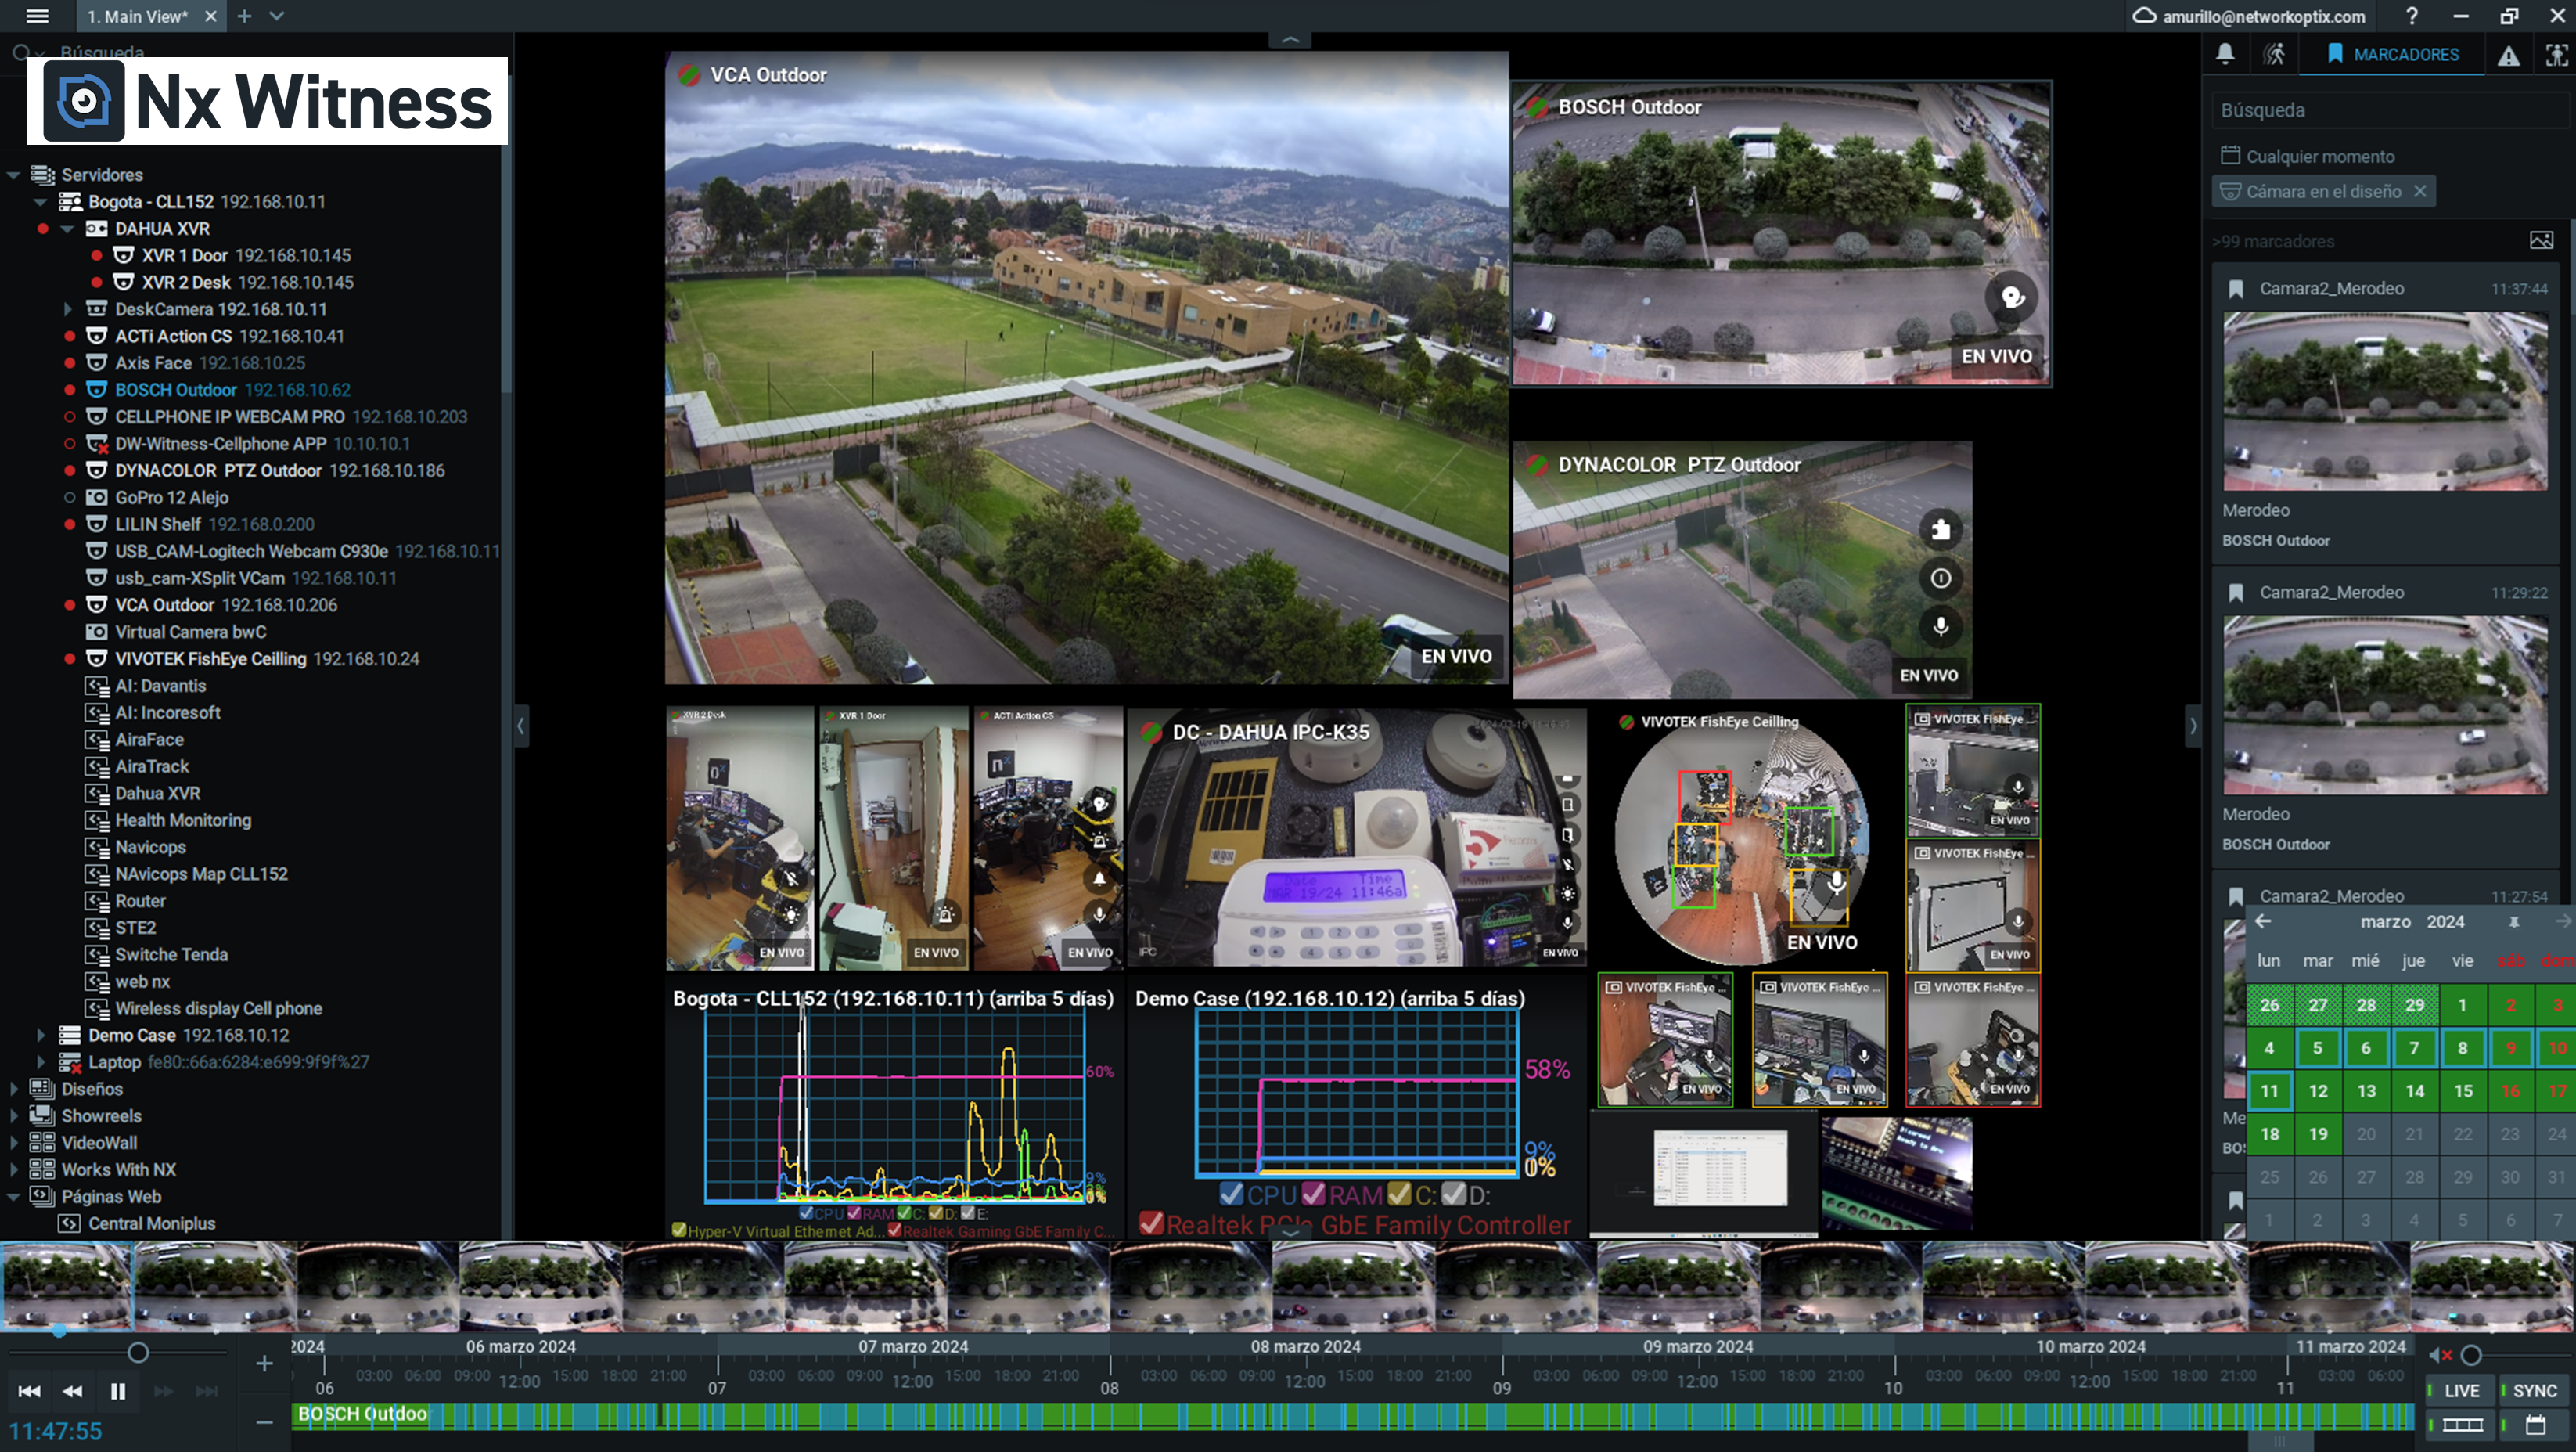Select XVR 1 Door camera
2576x1452 pixels.
pyautogui.click(x=232, y=256)
